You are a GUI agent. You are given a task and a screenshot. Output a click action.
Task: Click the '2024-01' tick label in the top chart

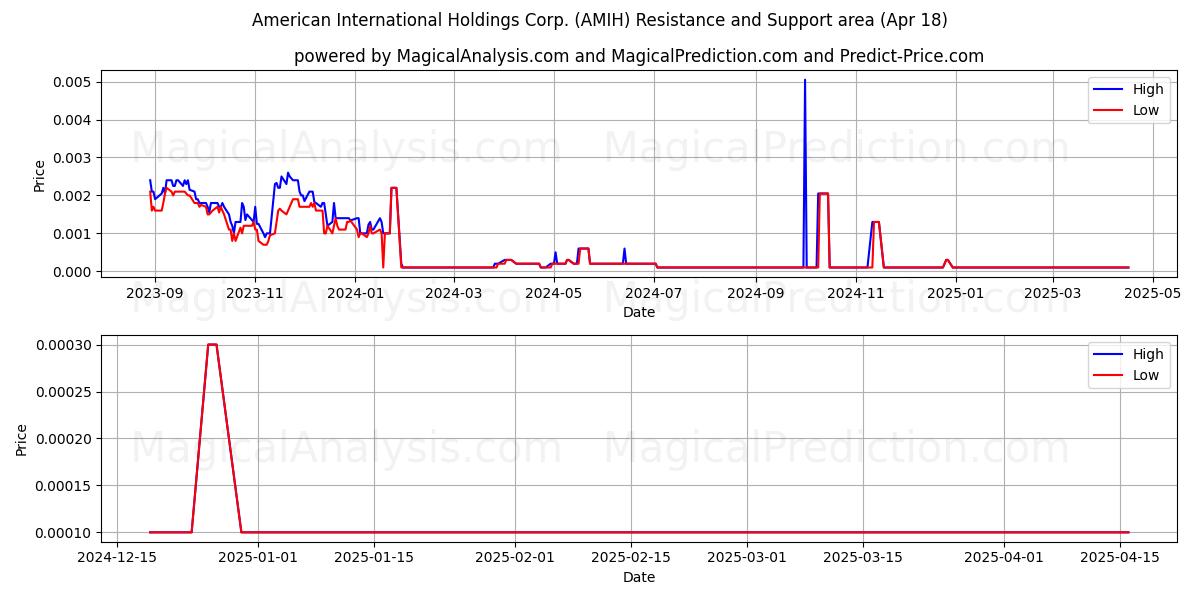coord(356,293)
